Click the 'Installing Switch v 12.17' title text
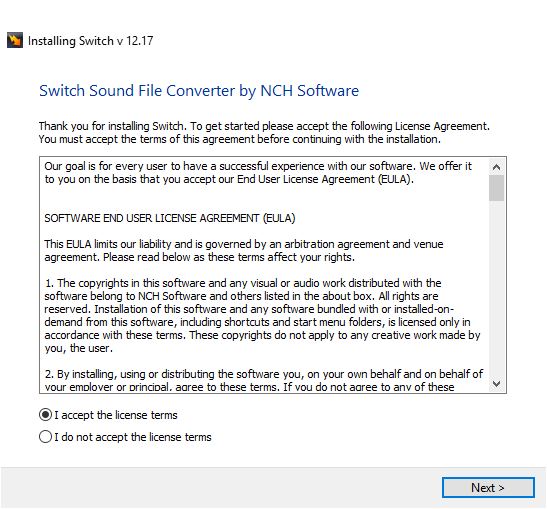The width and height of the screenshot is (547, 509). tap(90, 41)
